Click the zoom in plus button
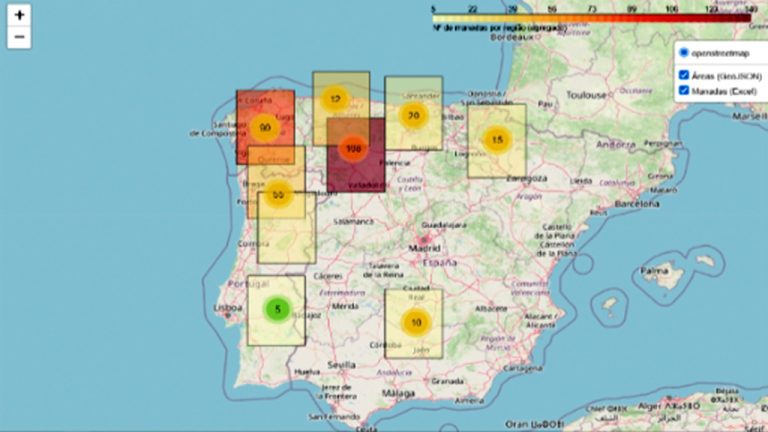Image resolution: width=768 pixels, height=432 pixels. click(19, 16)
